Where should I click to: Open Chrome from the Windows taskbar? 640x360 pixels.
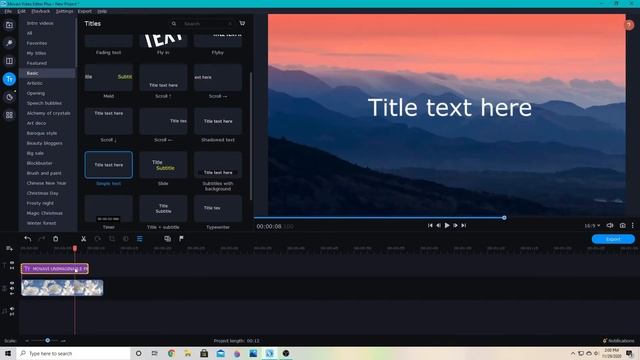click(x=171, y=353)
